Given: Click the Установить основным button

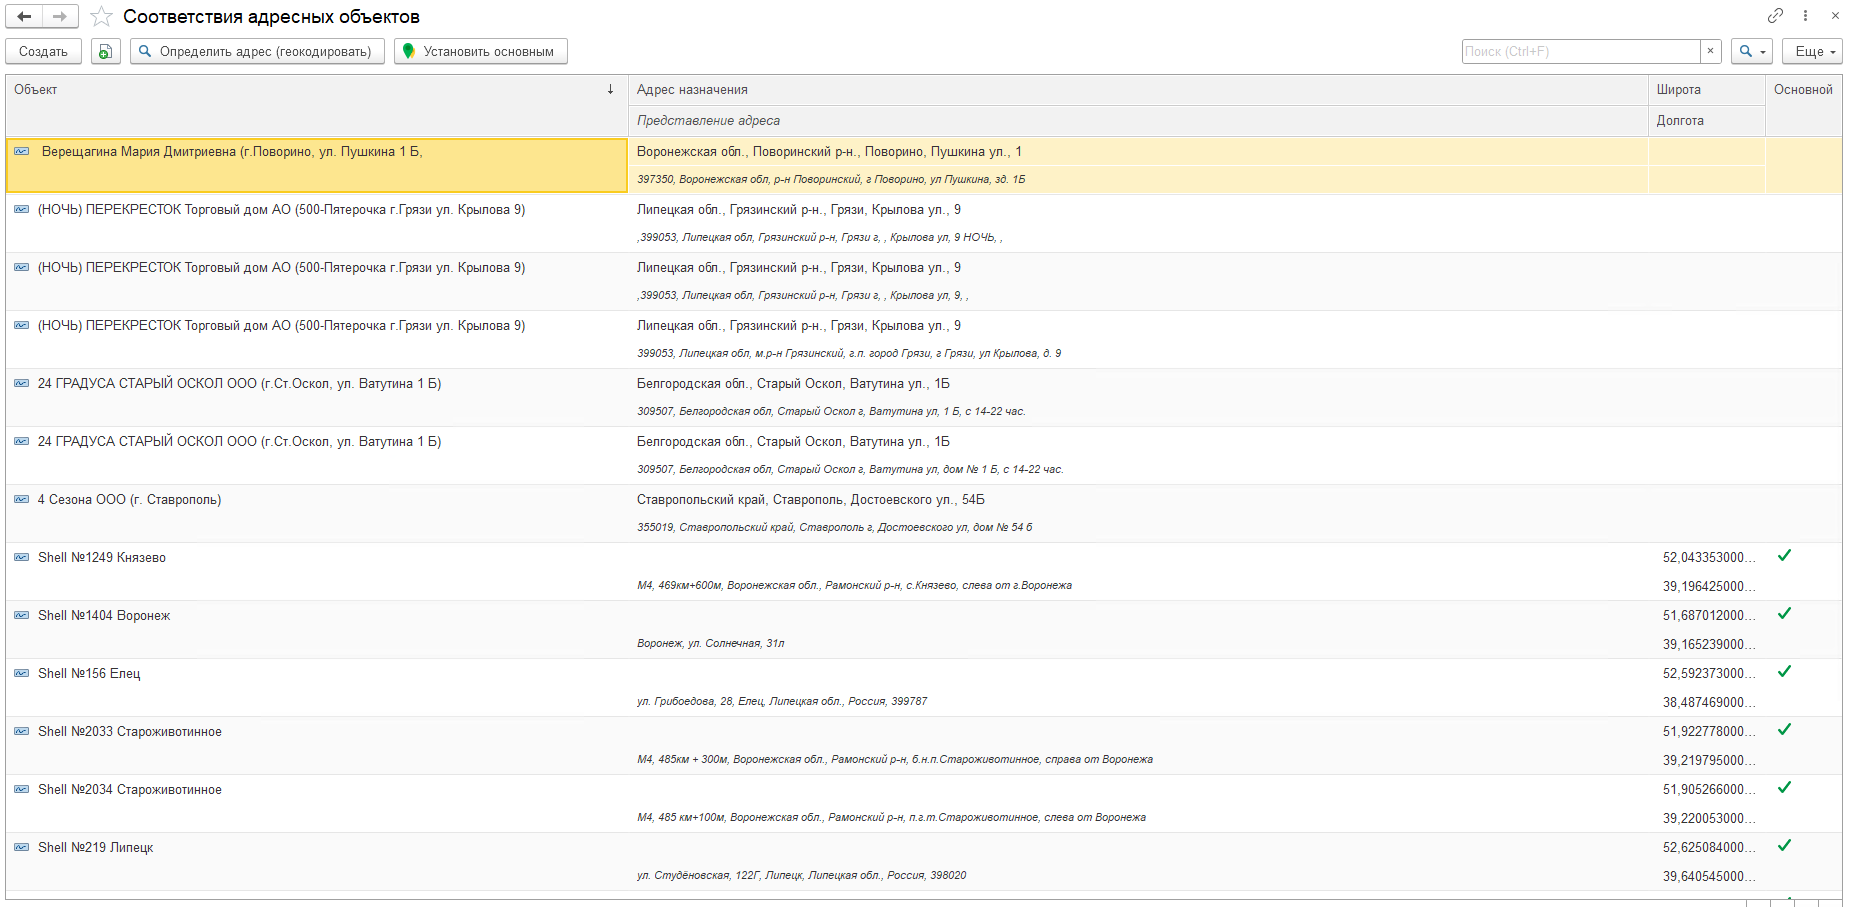Looking at the screenshot, I should [480, 51].
